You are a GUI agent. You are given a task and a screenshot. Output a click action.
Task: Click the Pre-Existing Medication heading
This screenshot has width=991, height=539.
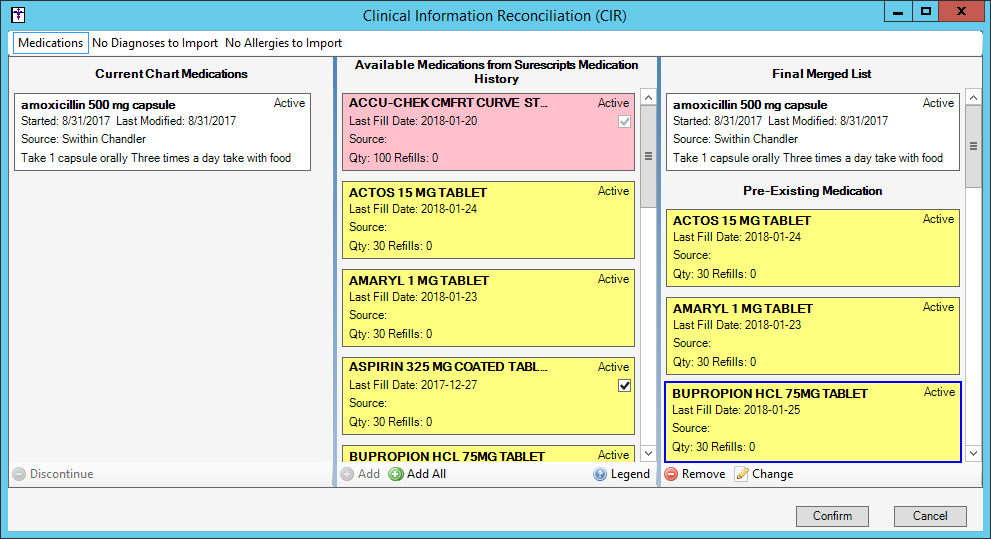pos(812,191)
